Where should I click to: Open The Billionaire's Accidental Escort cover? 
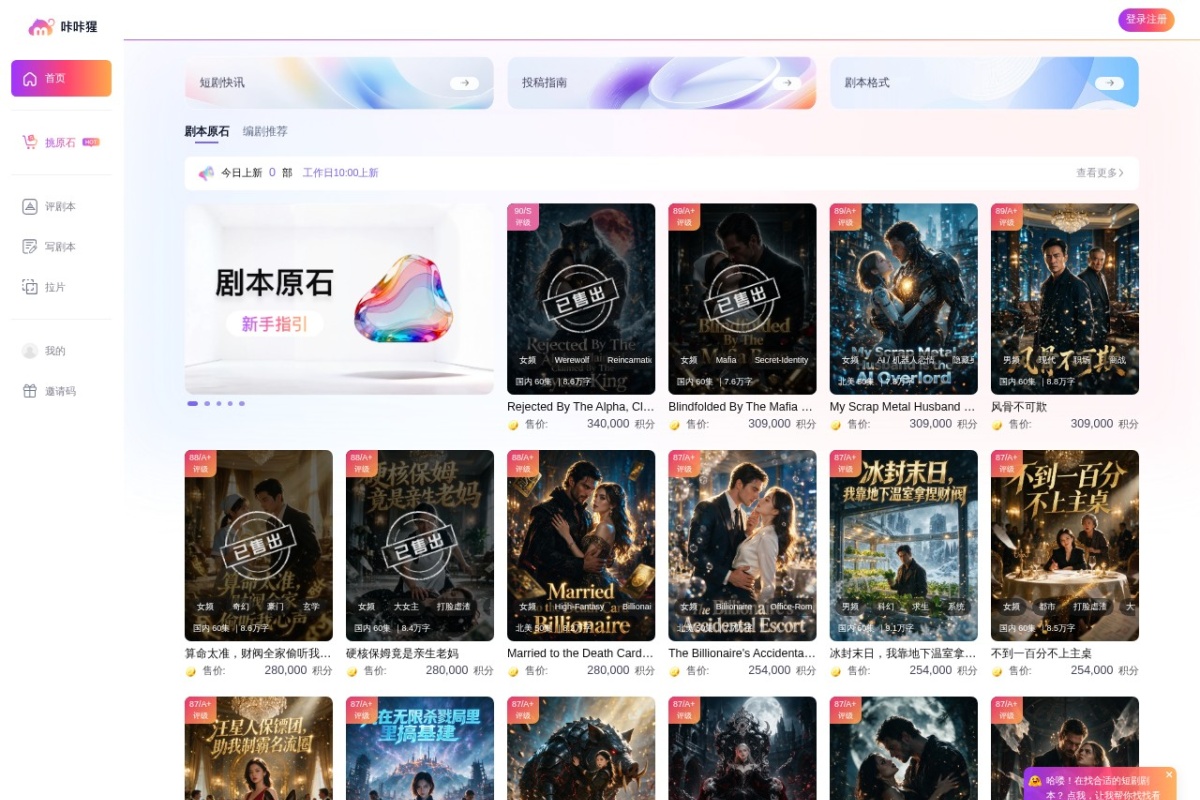pos(742,545)
